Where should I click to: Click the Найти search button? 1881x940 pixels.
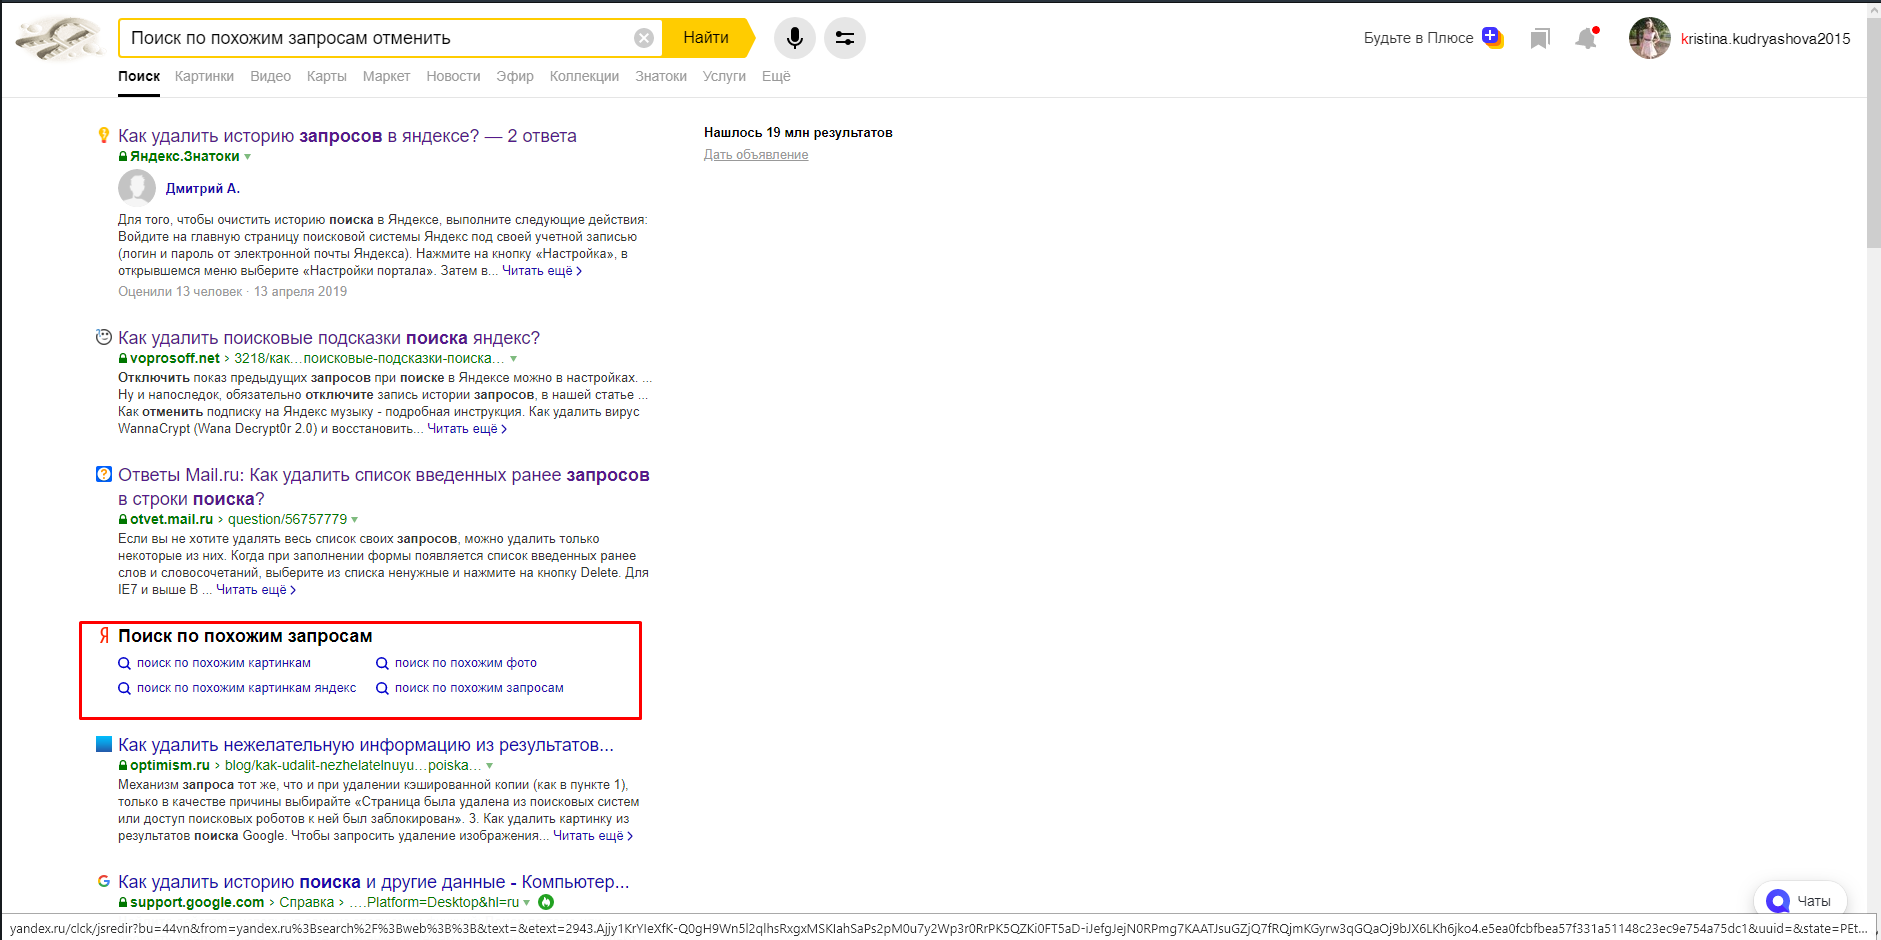click(706, 38)
